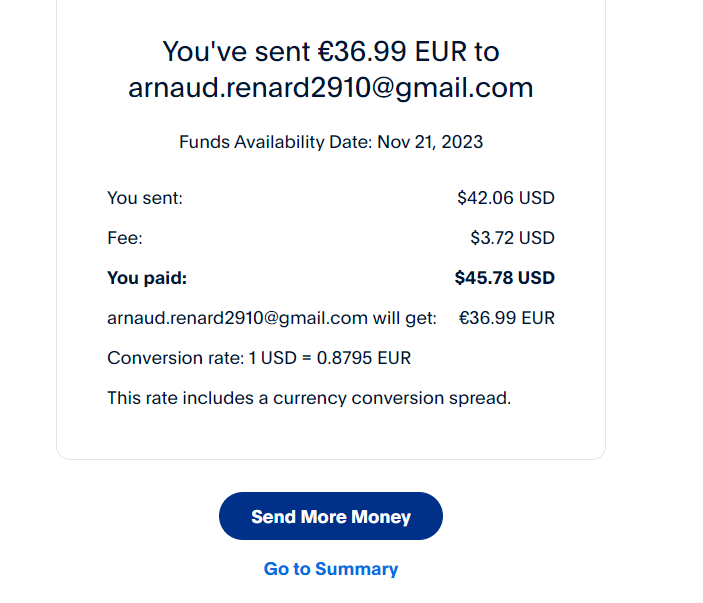Click the "Fee:" row label

[125, 238]
